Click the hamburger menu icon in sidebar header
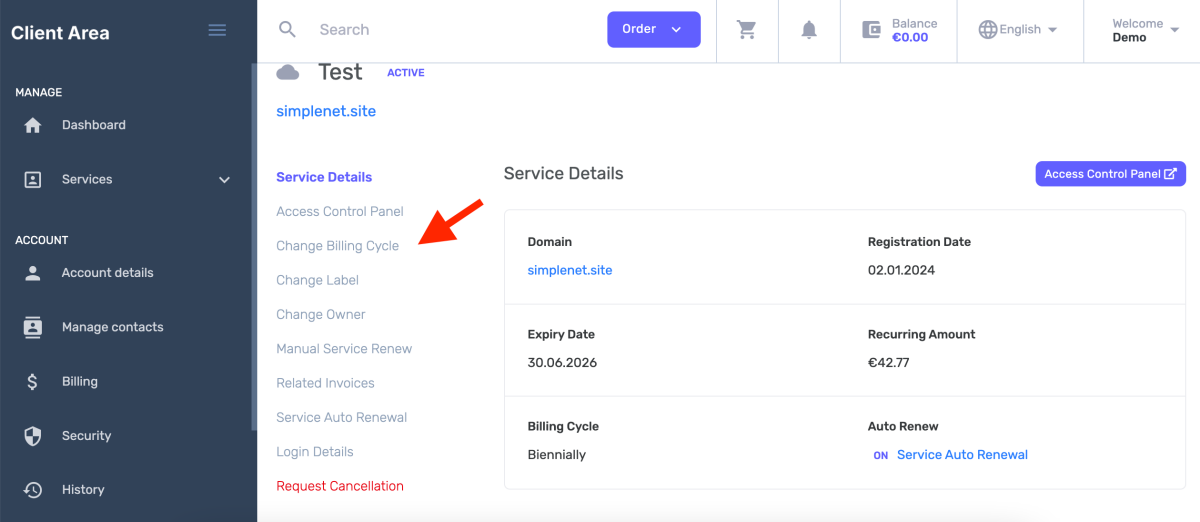The height and width of the screenshot is (522, 1200). (217, 30)
